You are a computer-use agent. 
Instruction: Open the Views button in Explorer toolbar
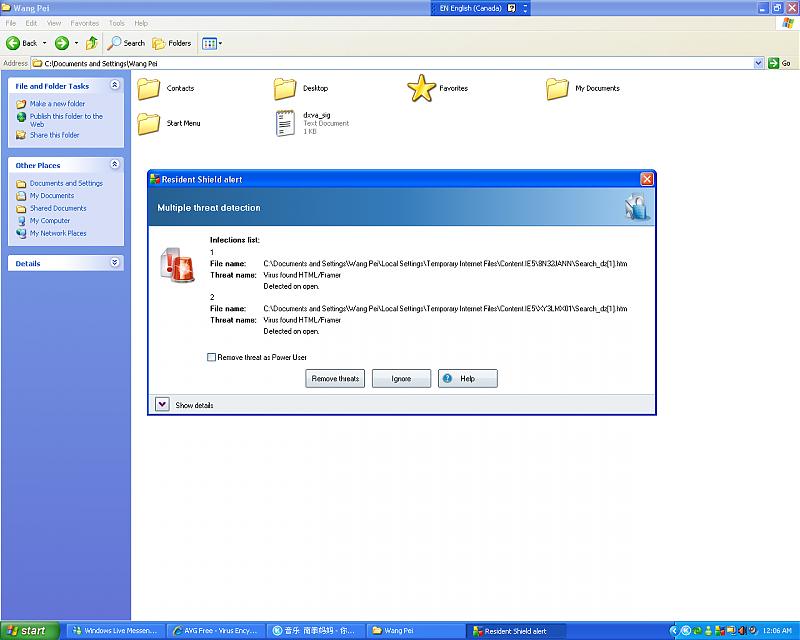coord(212,43)
